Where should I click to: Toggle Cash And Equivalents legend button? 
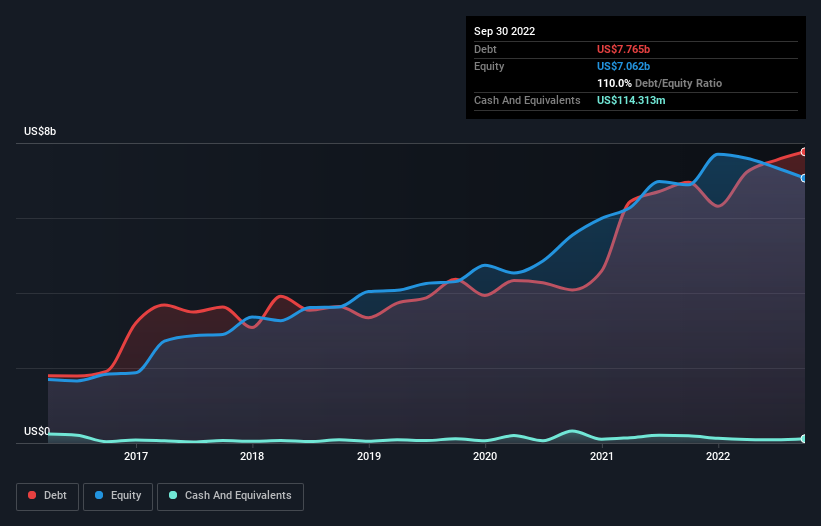click(x=230, y=496)
